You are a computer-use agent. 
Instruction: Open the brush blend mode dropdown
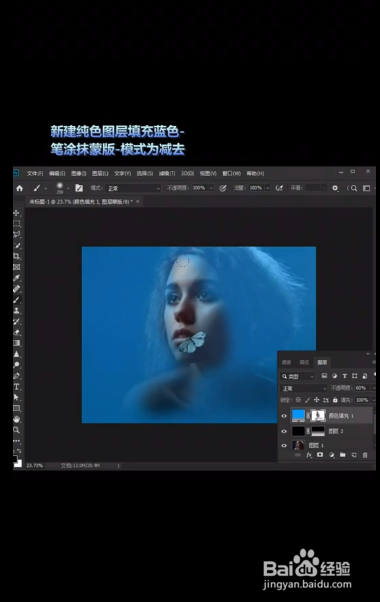[x=133, y=188]
